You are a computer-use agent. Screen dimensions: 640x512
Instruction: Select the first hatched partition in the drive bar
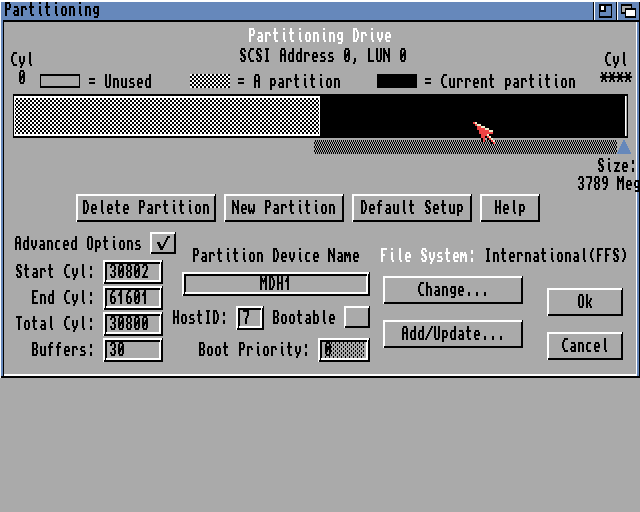tap(167, 116)
